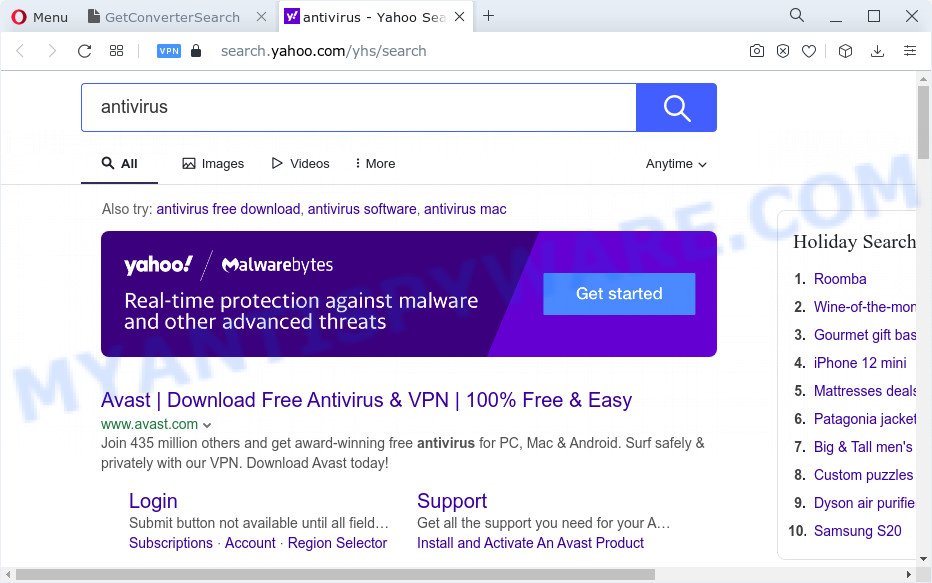Open antivirus software suggestion

click(x=362, y=209)
